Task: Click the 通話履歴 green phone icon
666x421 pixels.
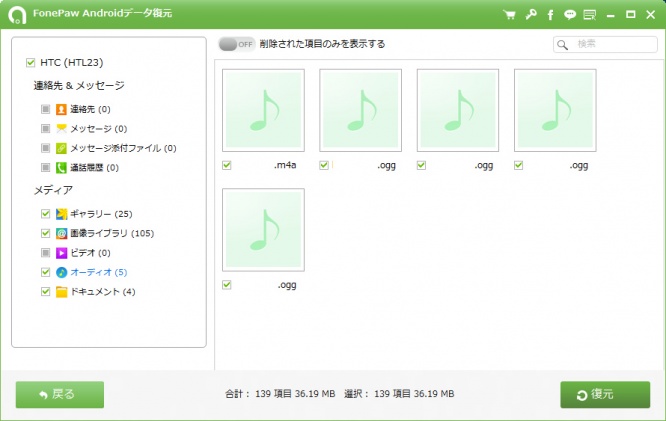Action: pyautogui.click(x=61, y=168)
